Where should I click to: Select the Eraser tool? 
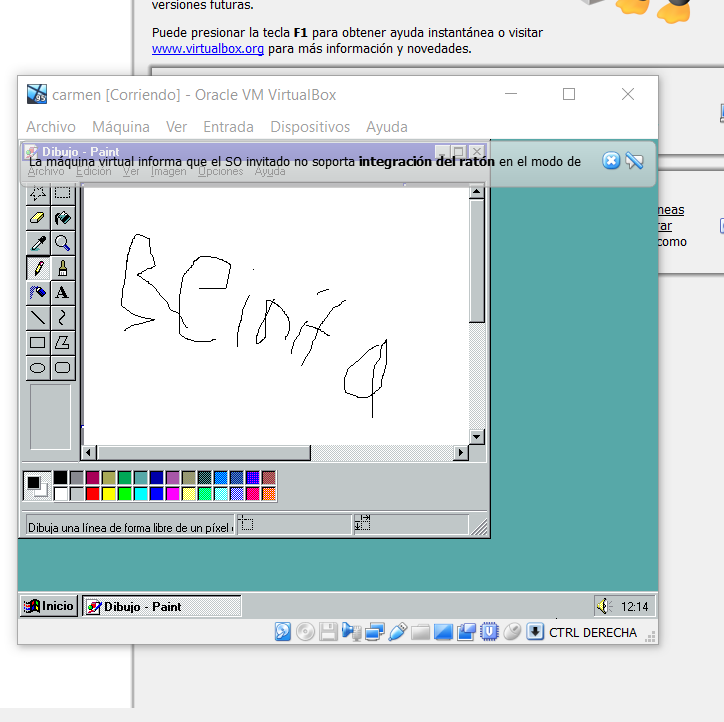38,217
